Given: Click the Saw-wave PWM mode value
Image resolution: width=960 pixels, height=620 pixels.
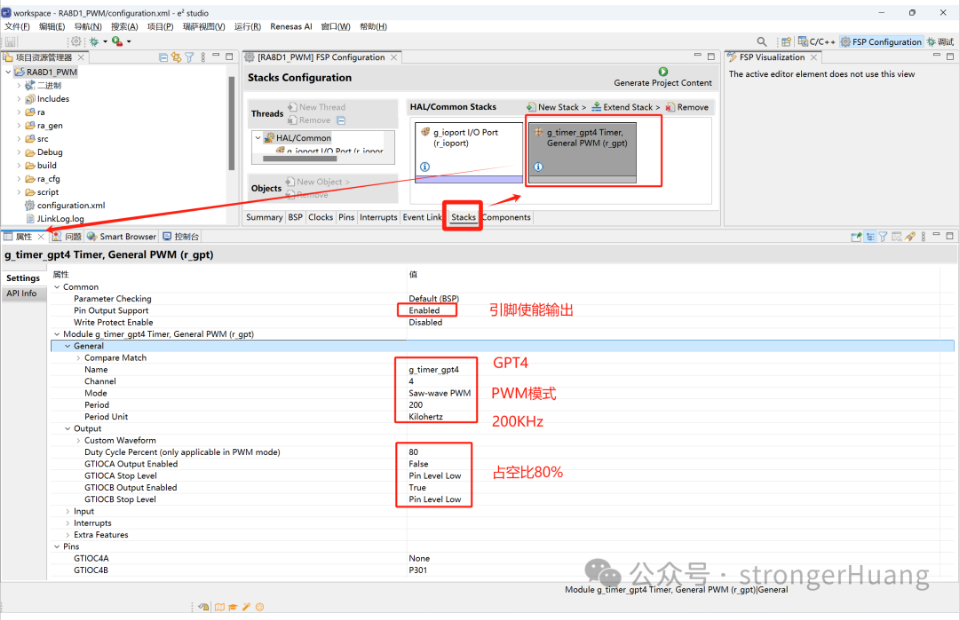Looking at the screenshot, I should click(440, 394).
